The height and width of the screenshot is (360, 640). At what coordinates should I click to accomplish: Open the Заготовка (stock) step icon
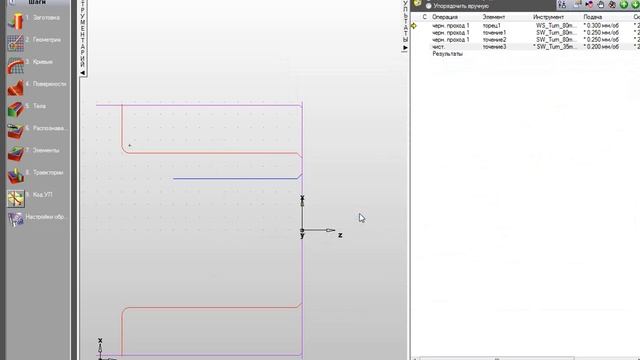[x=16, y=21]
